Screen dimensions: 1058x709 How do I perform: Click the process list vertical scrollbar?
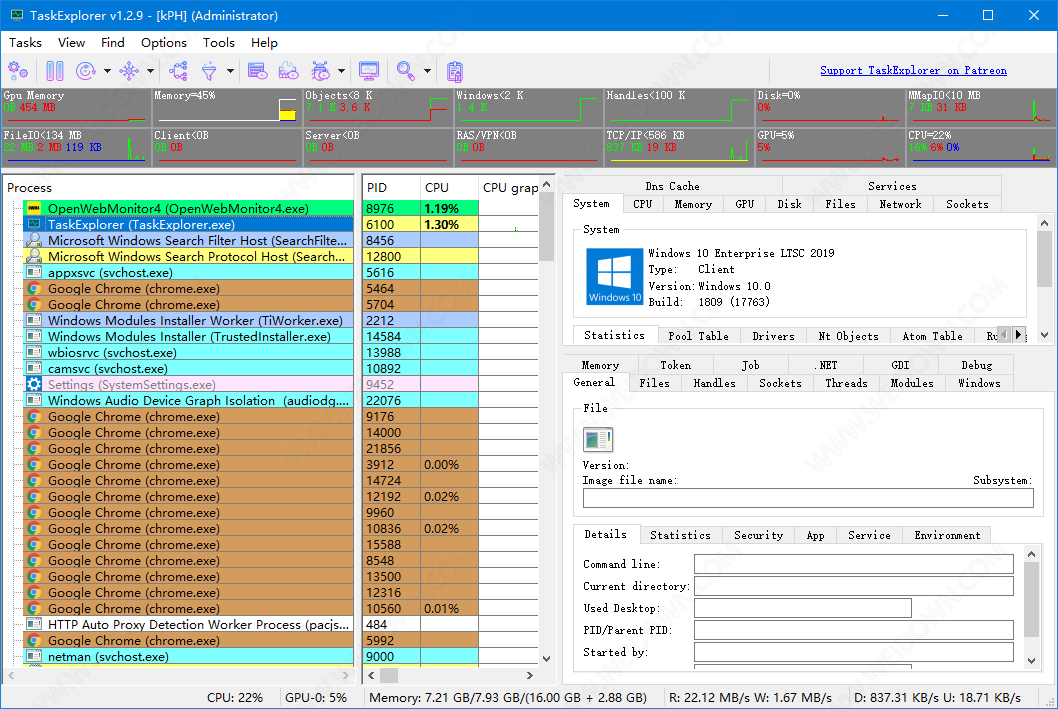[547, 421]
